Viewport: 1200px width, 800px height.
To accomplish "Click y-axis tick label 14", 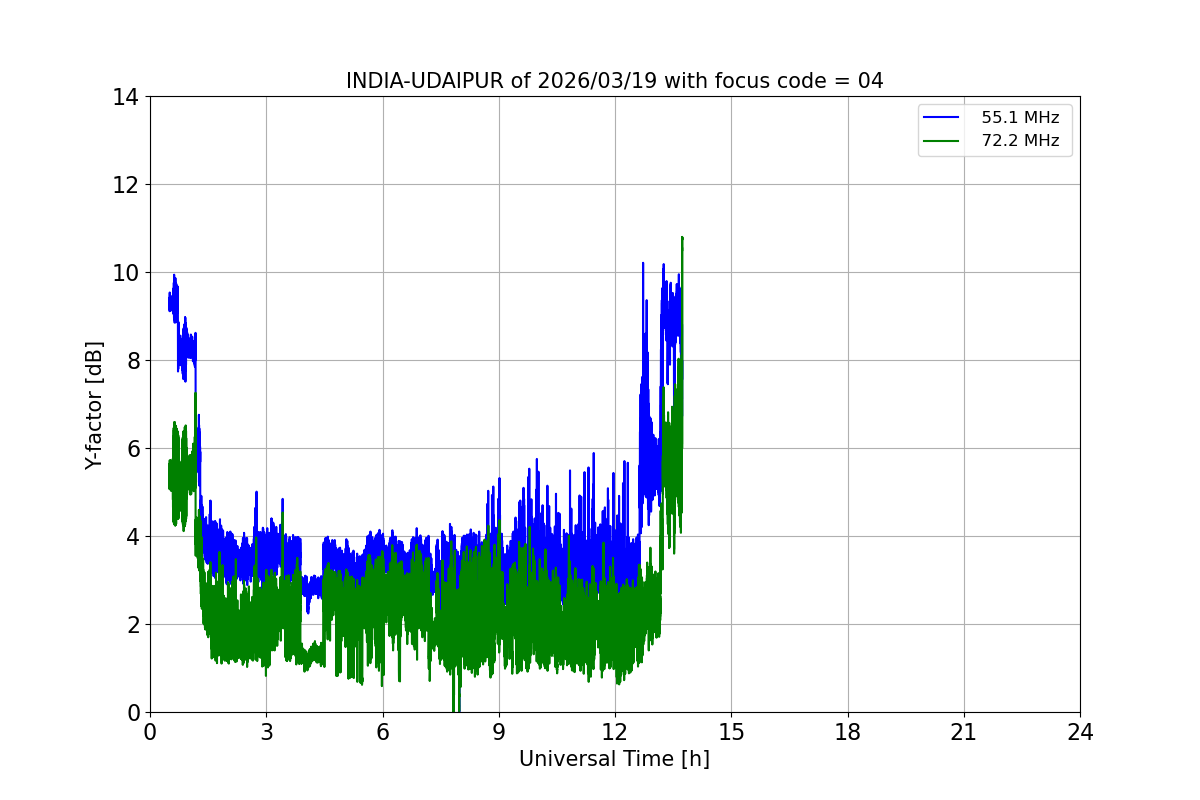I will 125,97.
